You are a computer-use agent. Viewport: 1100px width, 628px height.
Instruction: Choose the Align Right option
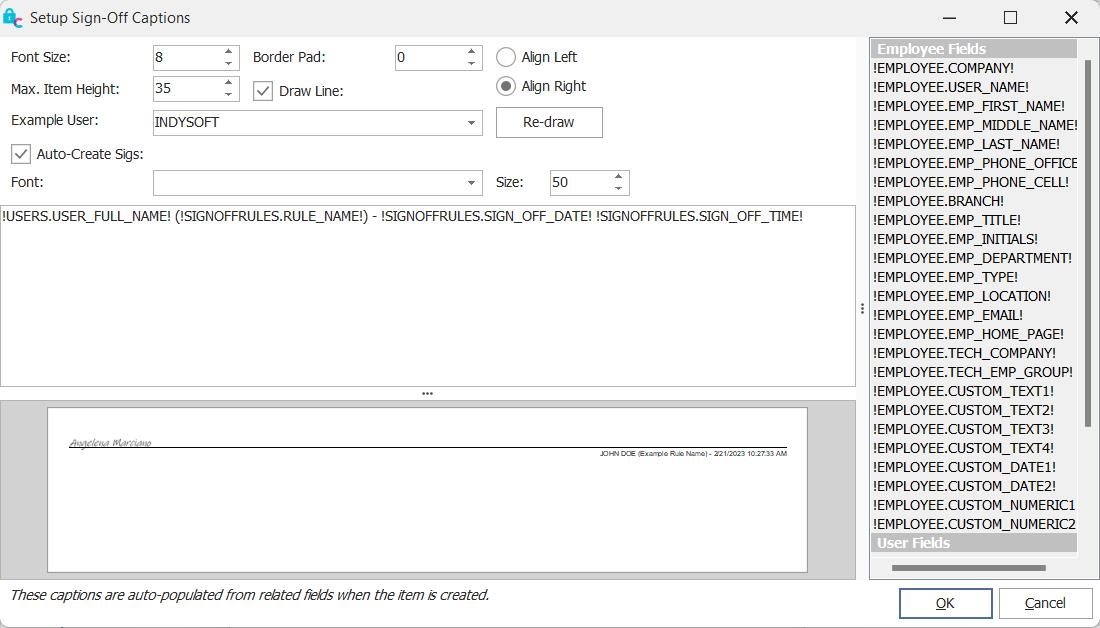(x=506, y=86)
